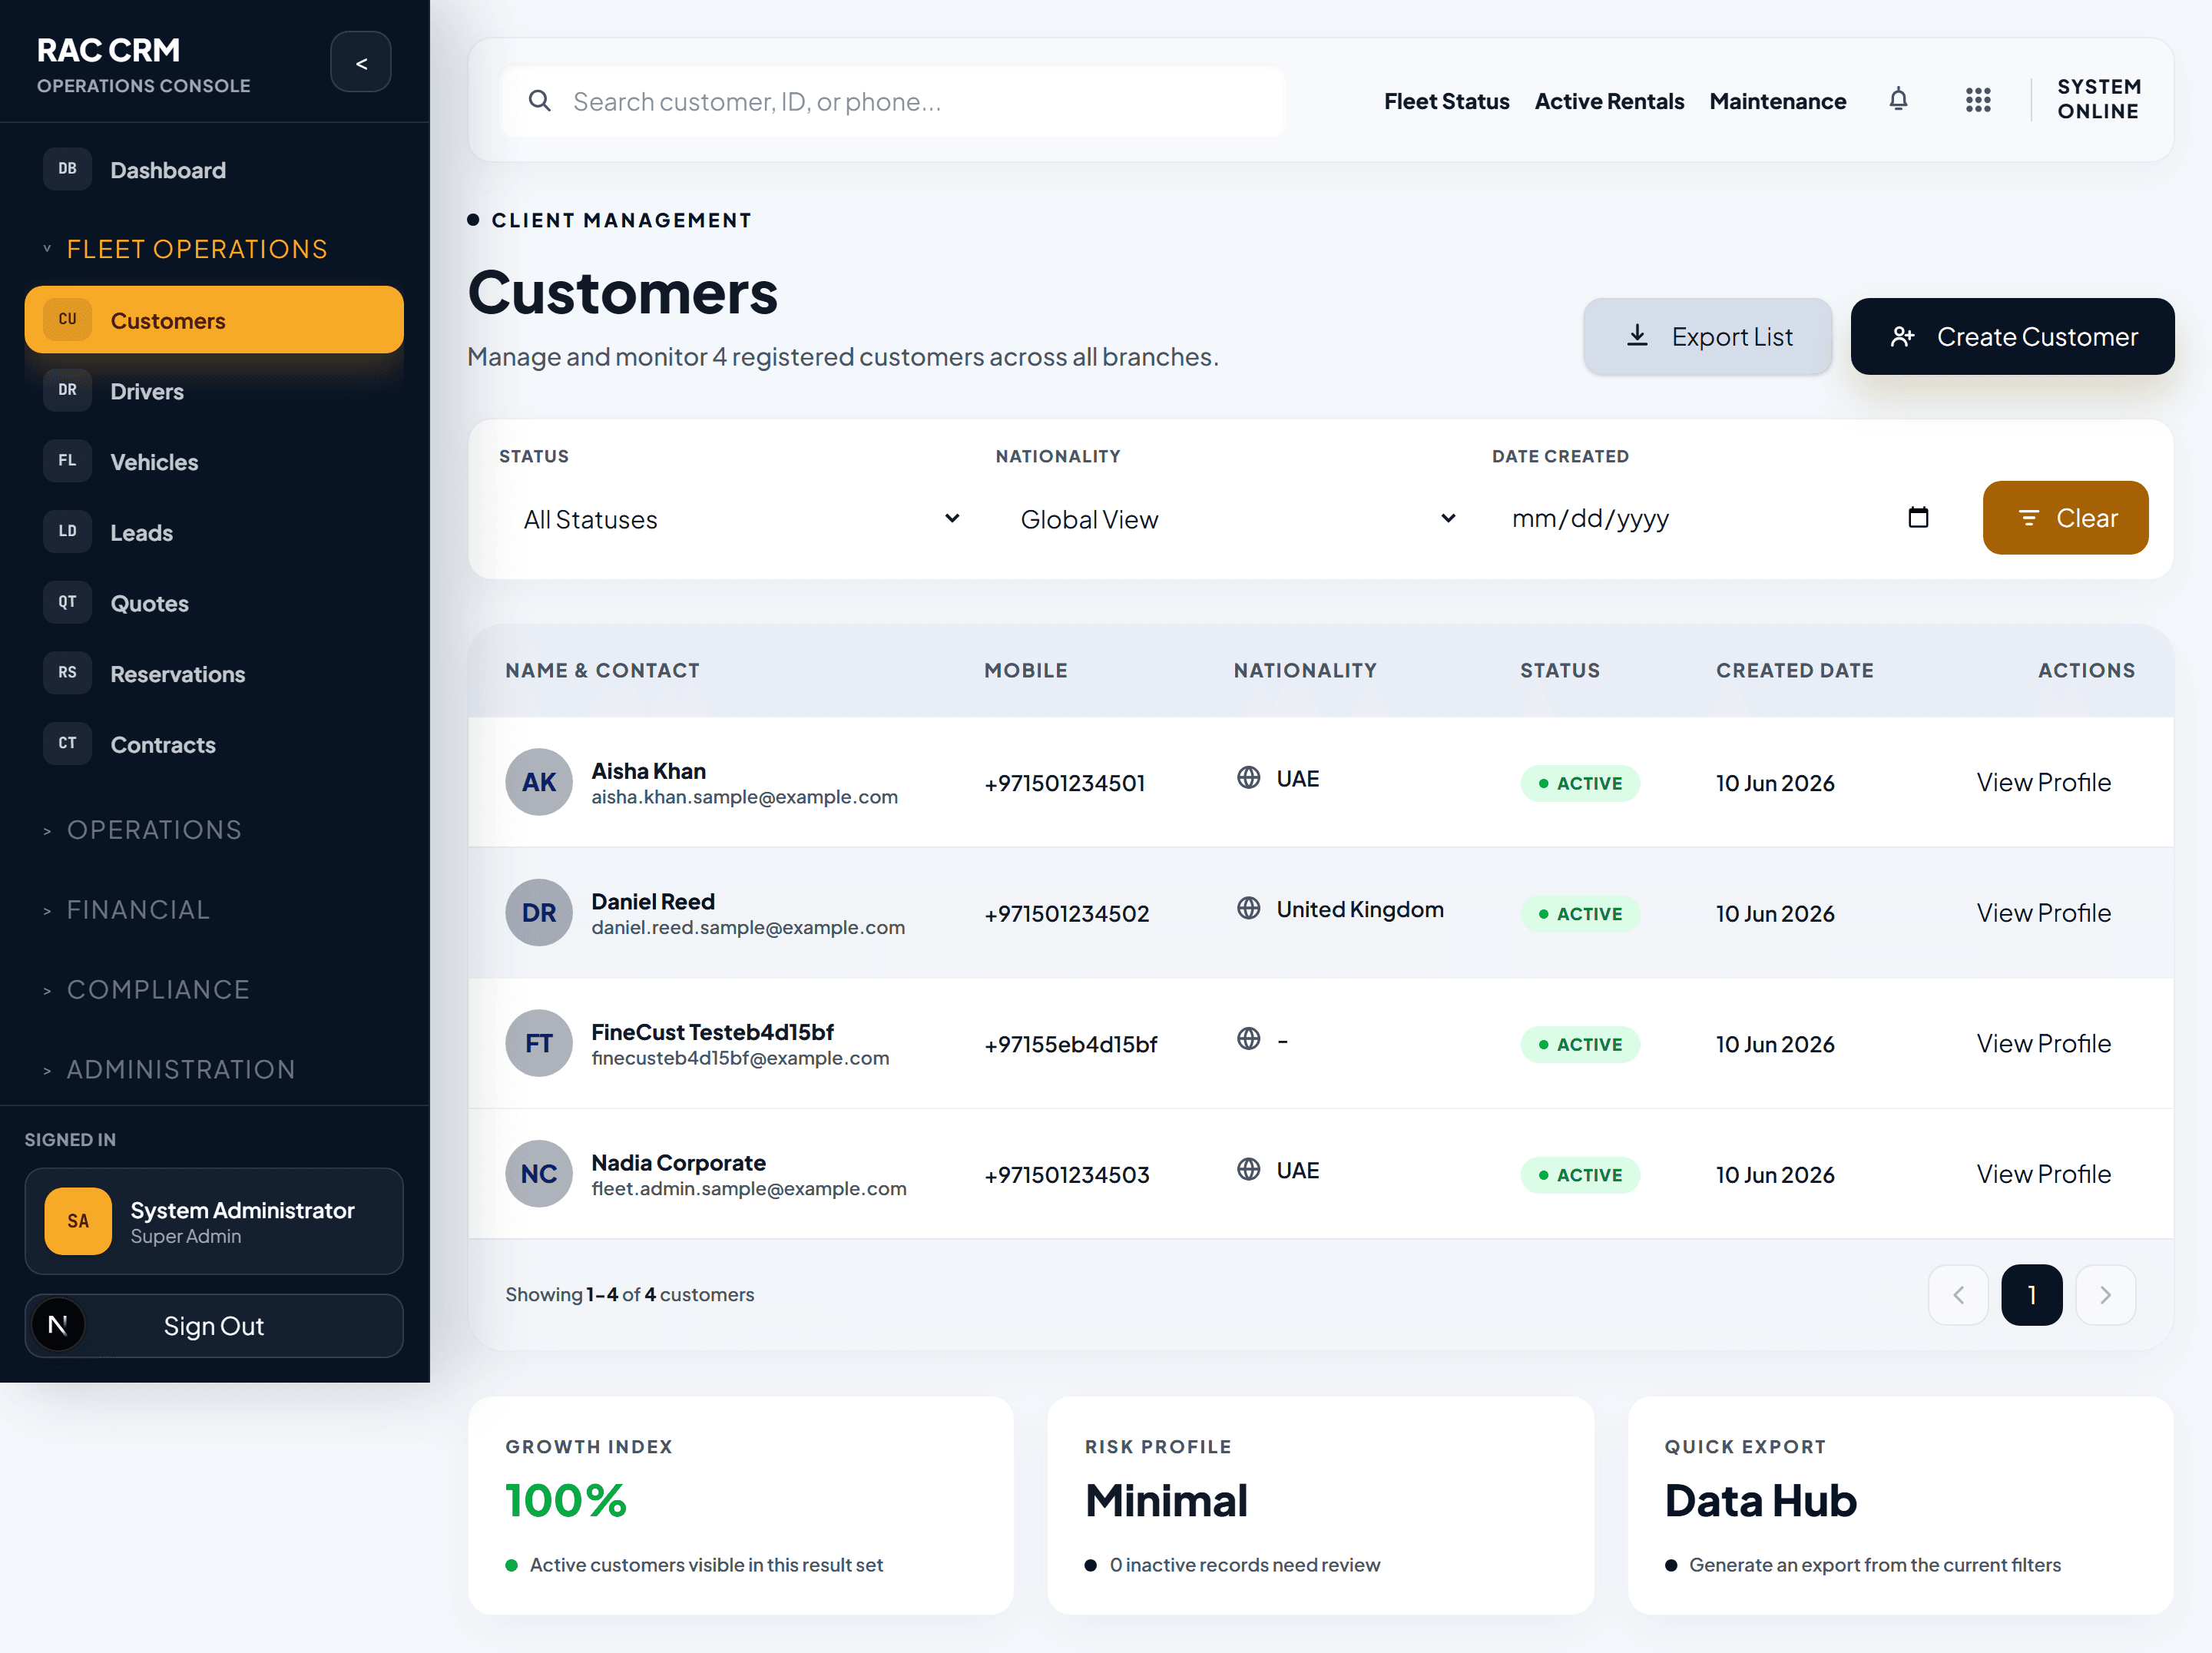Go to previous page arrow
This screenshot has height=1653, width=2212.
(x=1958, y=1295)
